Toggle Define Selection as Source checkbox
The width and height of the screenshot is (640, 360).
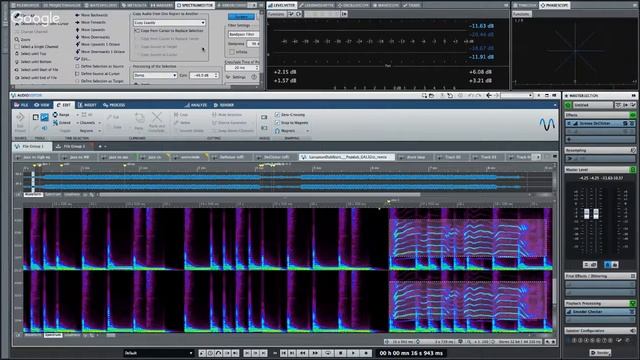point(77,66)
